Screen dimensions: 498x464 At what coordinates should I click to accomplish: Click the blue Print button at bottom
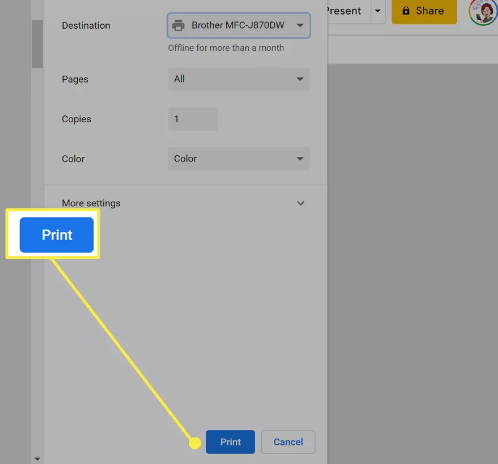230,442
